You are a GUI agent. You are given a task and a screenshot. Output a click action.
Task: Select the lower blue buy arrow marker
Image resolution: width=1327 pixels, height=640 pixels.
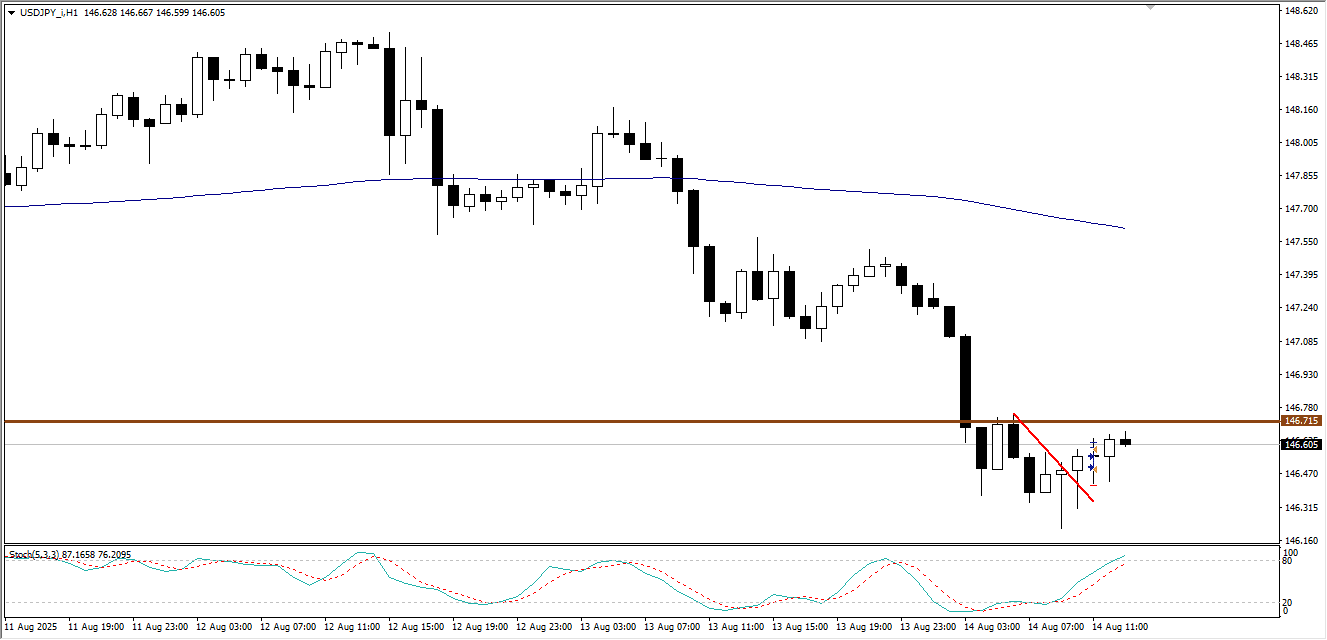(x=1091, y=467)
